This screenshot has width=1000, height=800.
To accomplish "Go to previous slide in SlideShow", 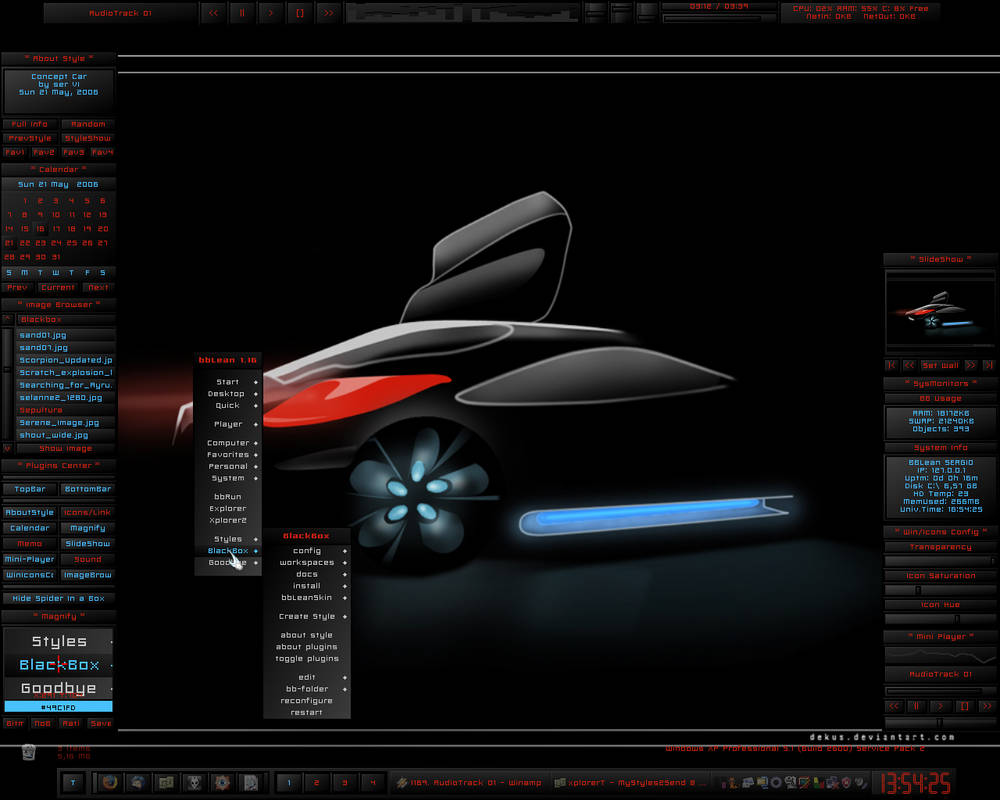I will coord(909,366).
